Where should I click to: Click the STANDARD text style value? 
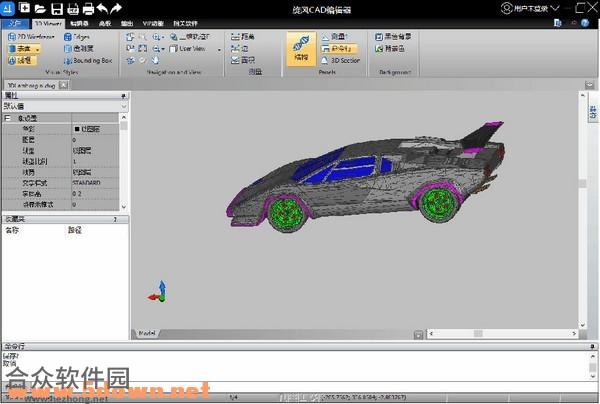[x=86, y=183]
